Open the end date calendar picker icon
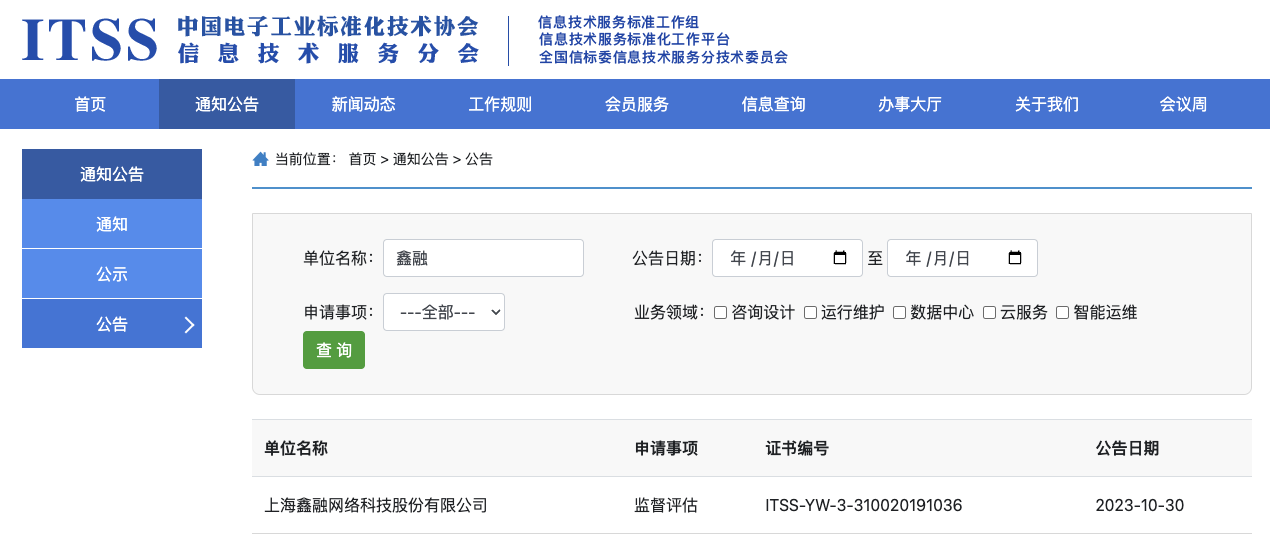This screenshot has height=534, width=1270. [1015, 258]
